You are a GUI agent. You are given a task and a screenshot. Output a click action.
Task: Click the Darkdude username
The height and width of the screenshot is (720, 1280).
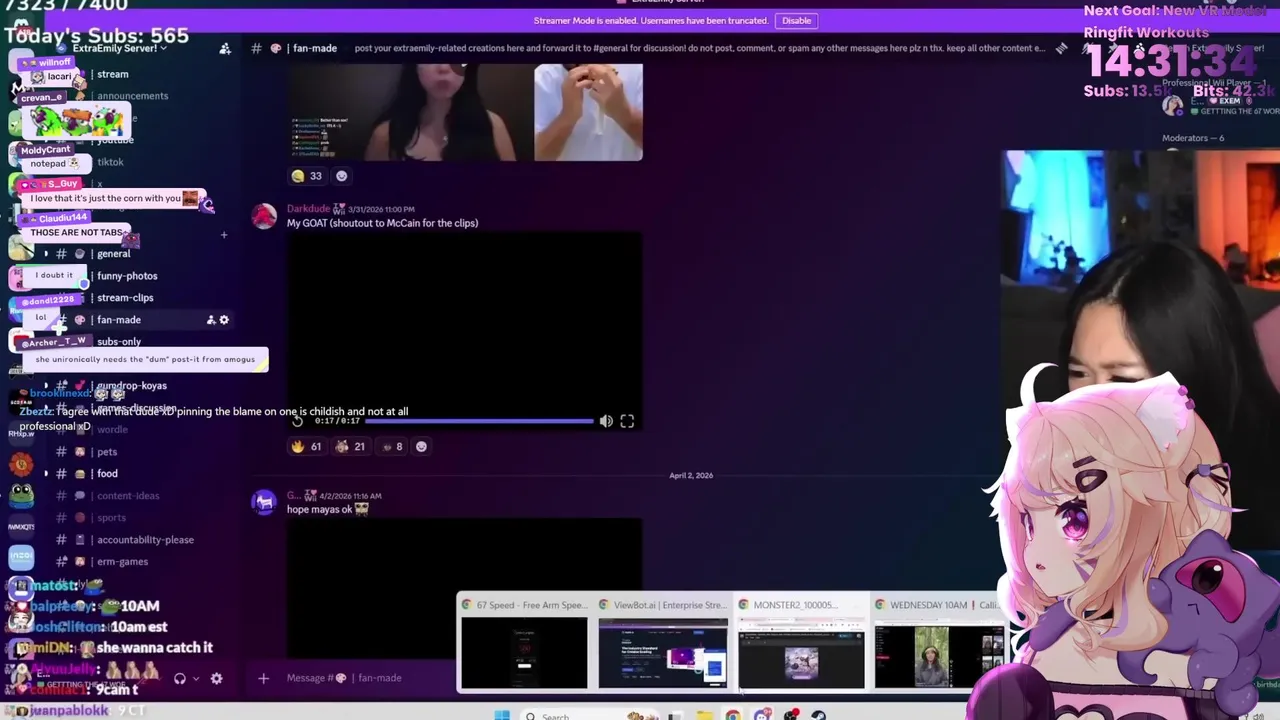click(x=308, y=209)
